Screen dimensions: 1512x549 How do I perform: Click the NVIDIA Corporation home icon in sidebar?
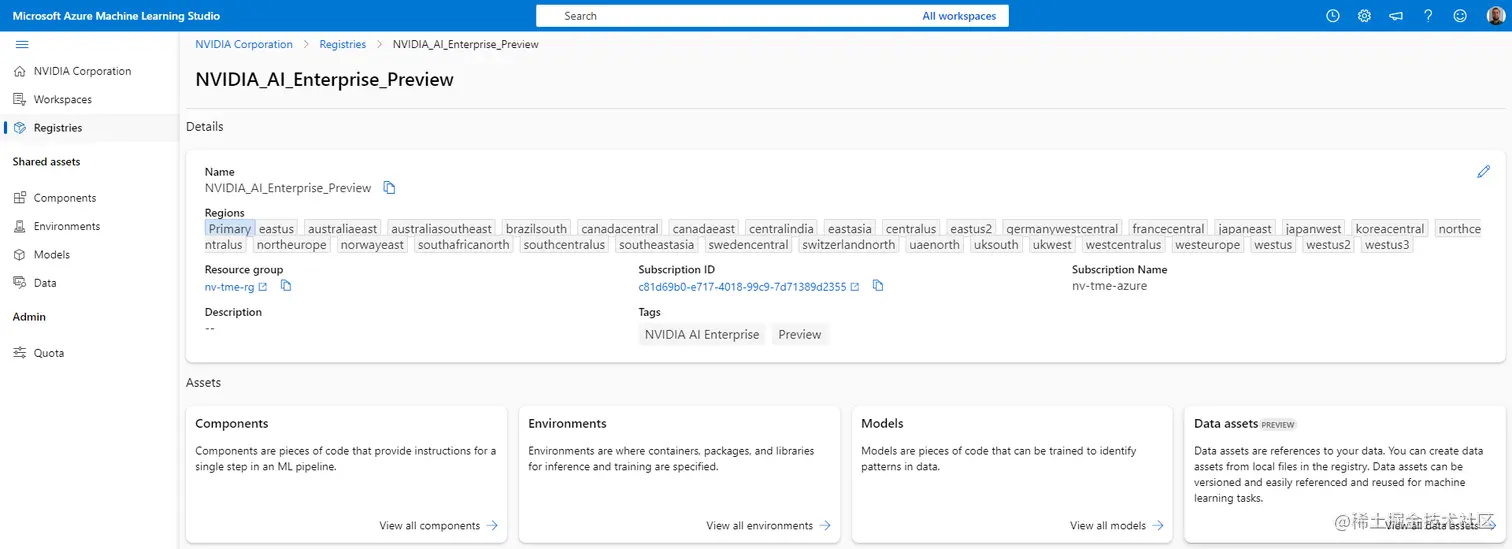click(x=20, y=71)
